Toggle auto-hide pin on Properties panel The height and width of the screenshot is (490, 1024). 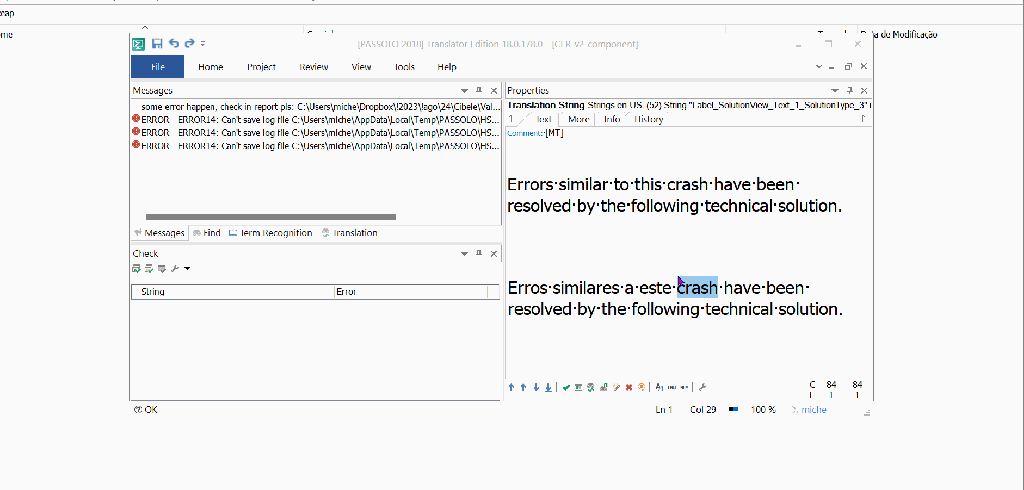pyautogui.click(x=850, y=90)
